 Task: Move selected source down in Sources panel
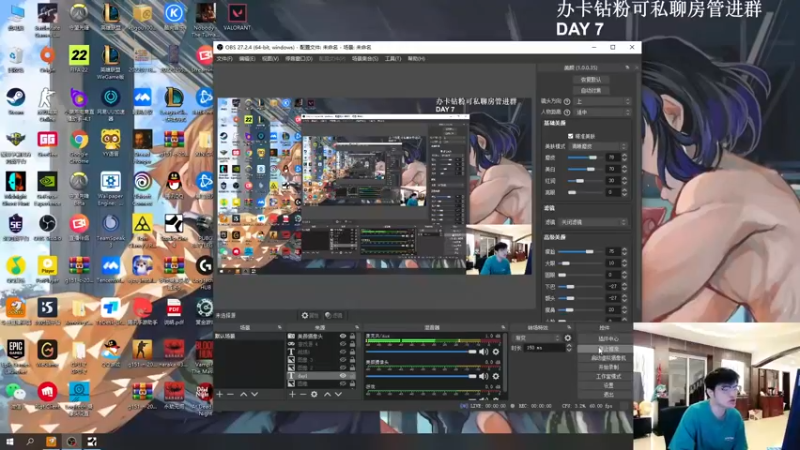pyautogui.click(x=338, y=394)
